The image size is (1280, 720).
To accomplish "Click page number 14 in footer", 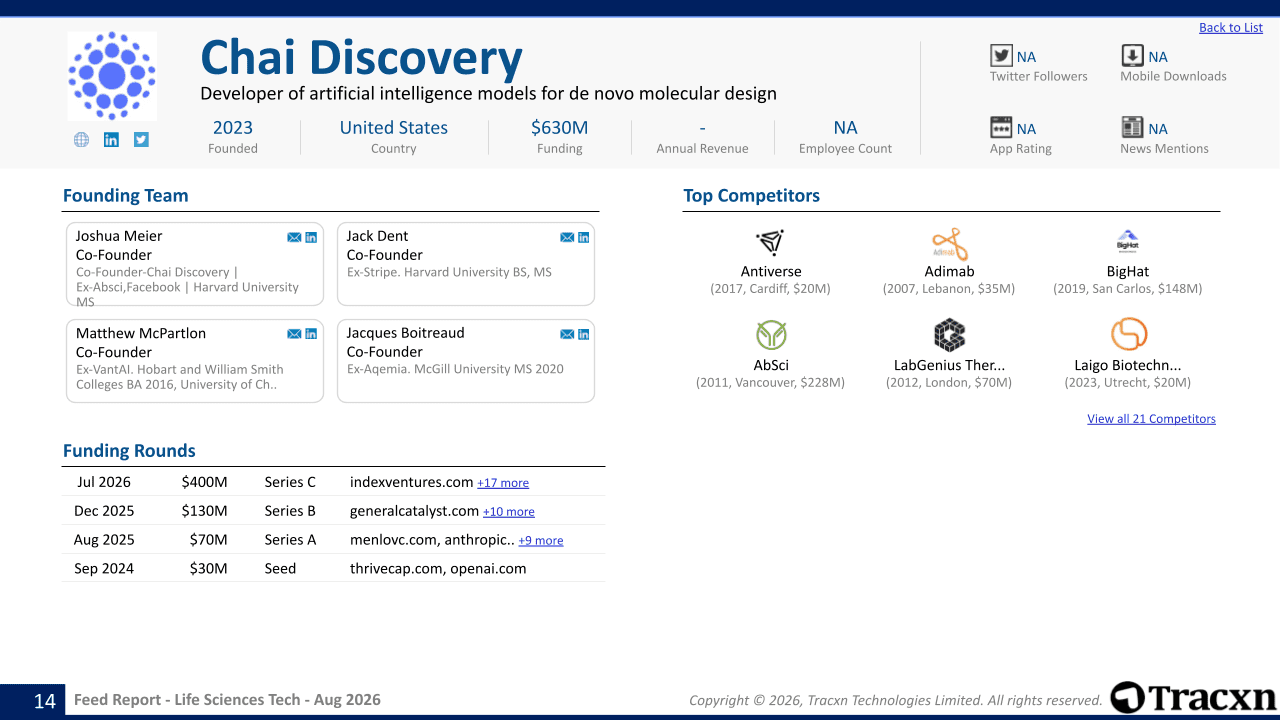I will coord(45,701).
